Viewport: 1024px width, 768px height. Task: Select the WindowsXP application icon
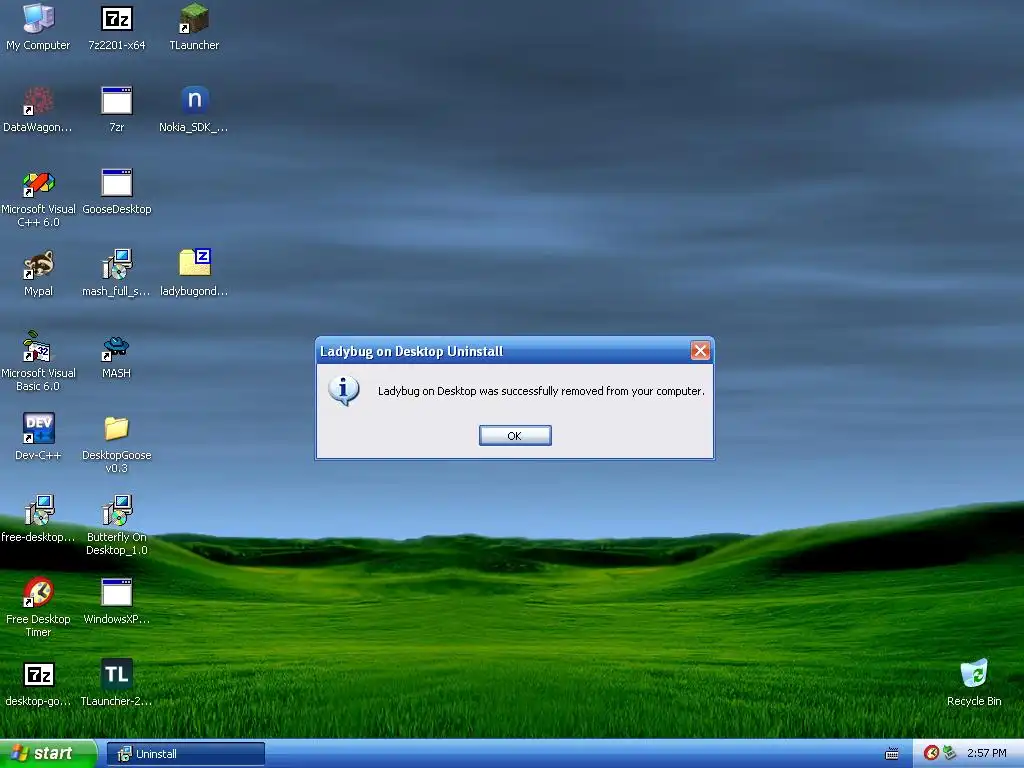coord(117,592)
